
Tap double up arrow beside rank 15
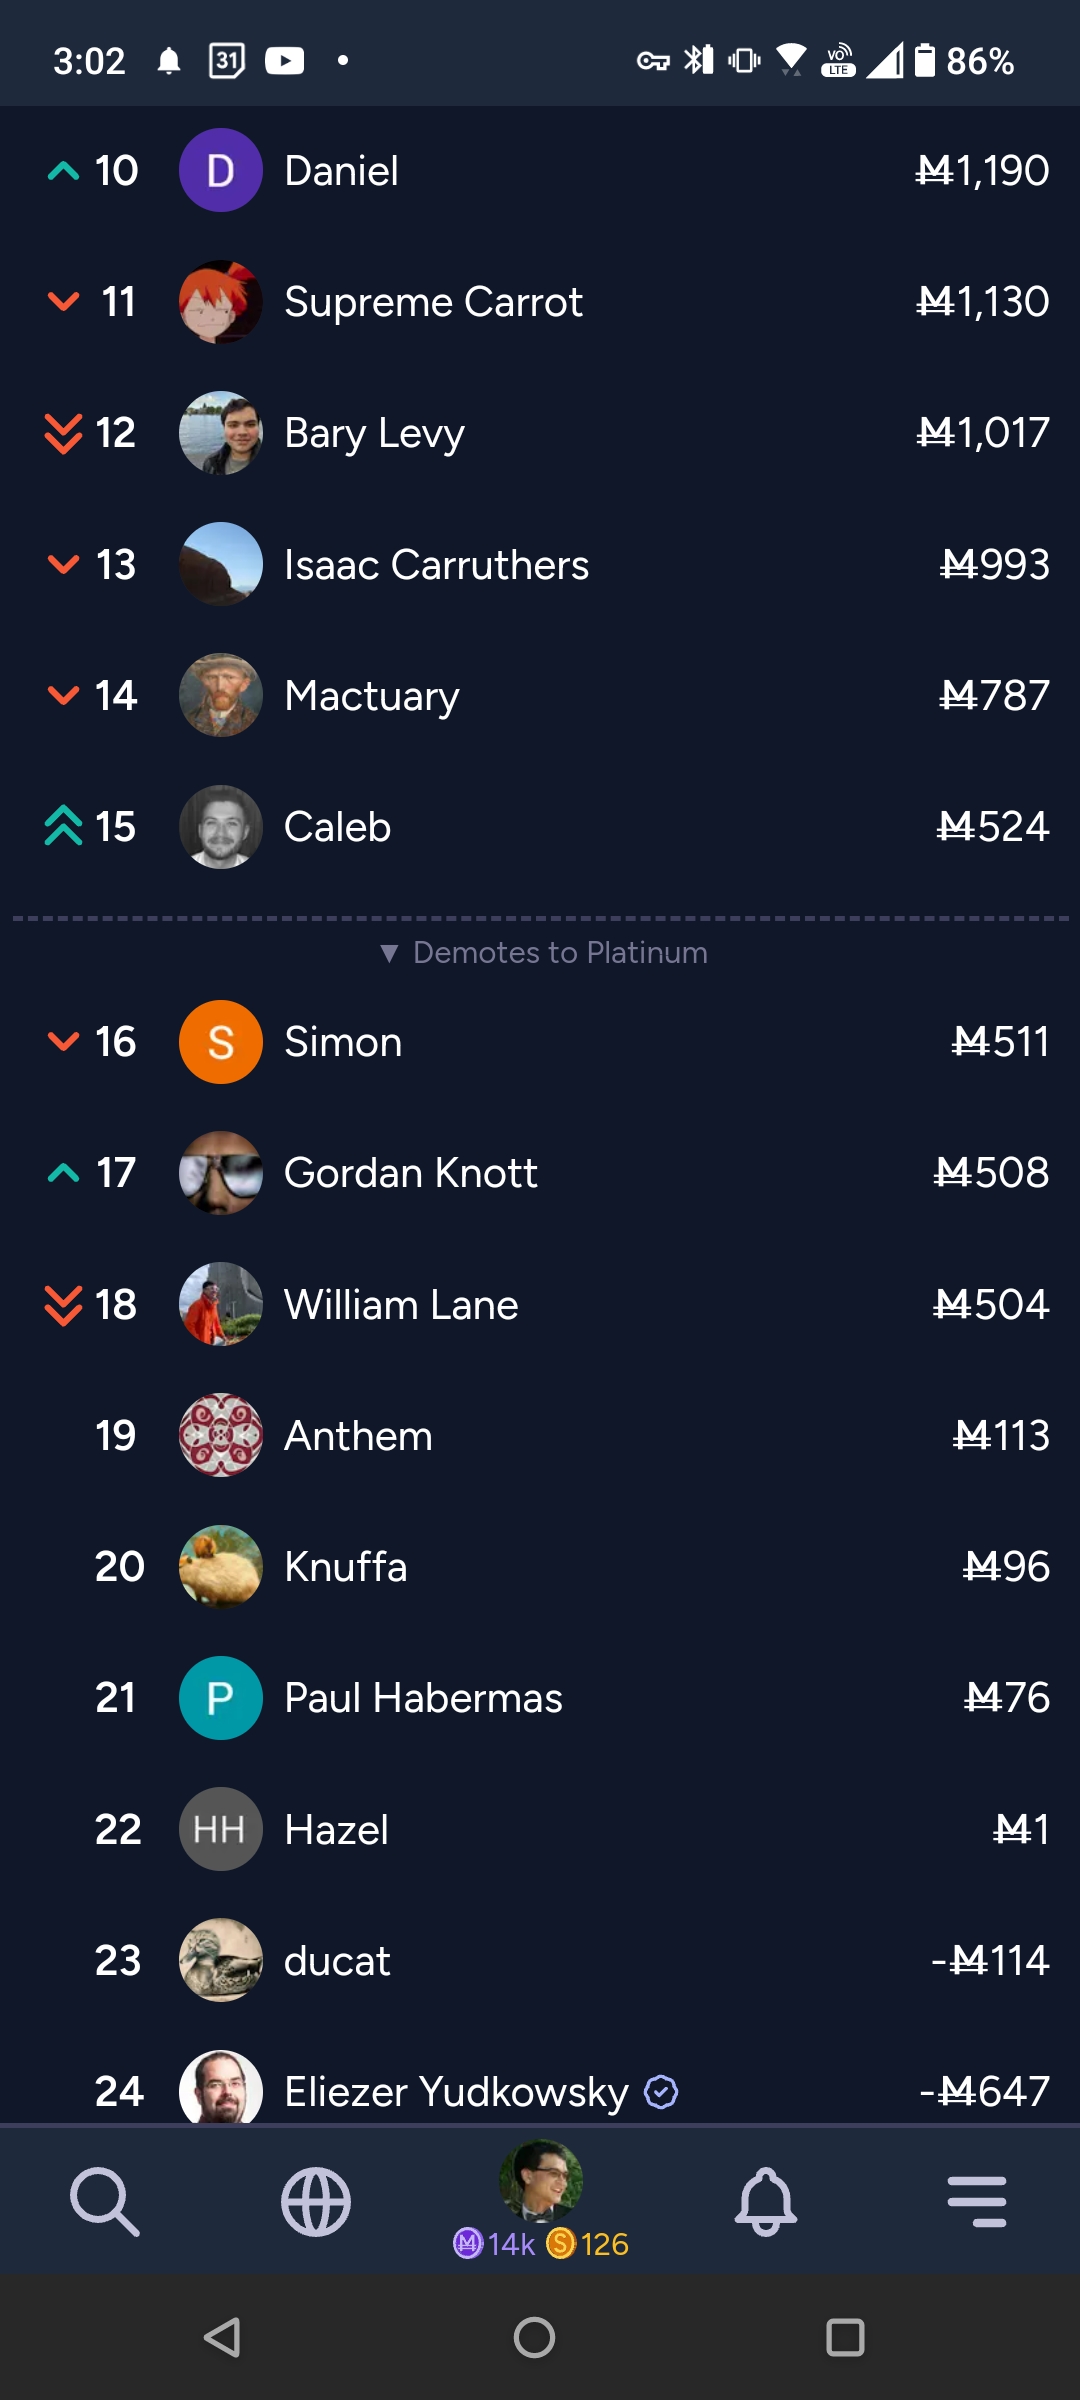coord(63,826)
